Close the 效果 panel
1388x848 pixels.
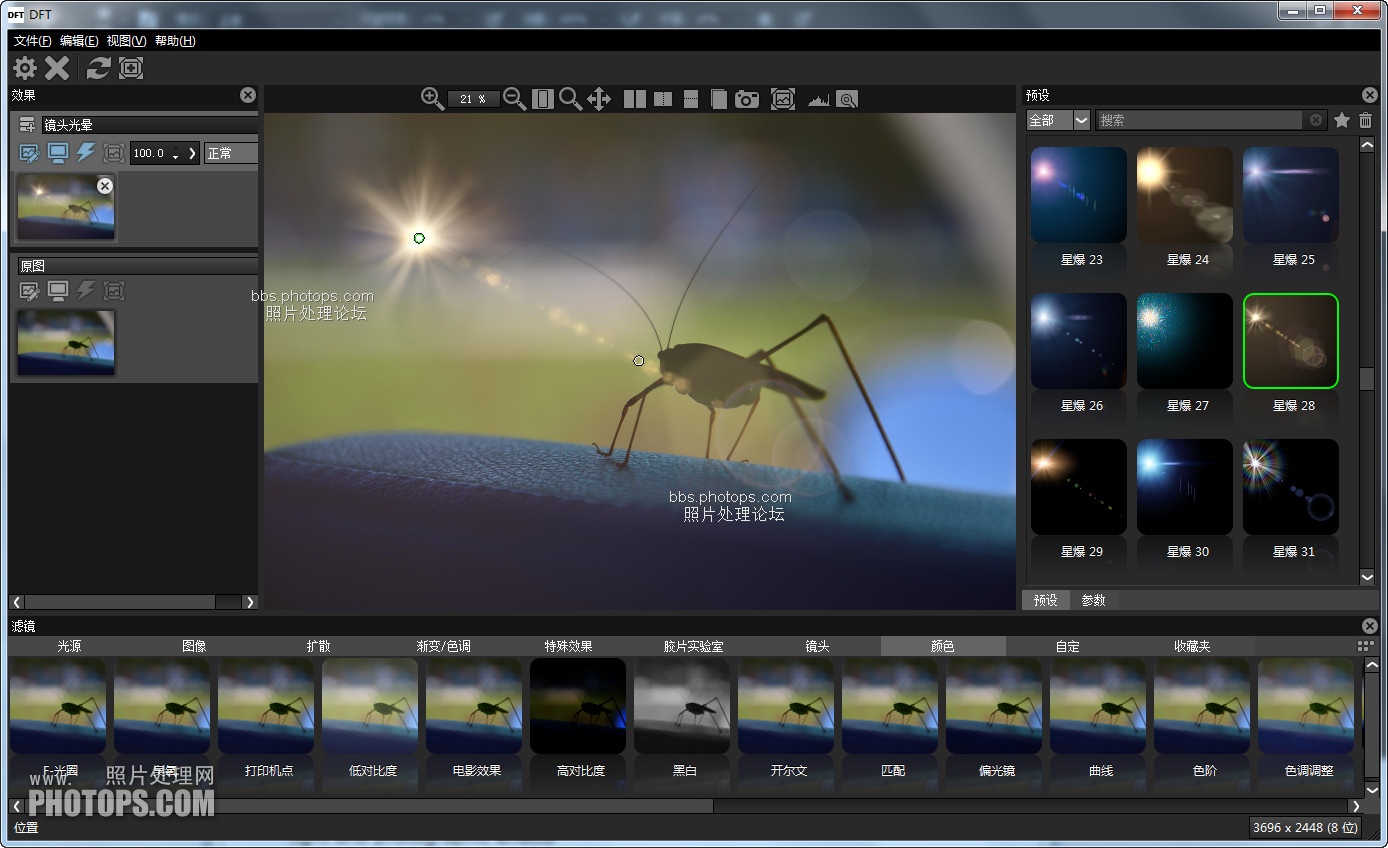248,95
